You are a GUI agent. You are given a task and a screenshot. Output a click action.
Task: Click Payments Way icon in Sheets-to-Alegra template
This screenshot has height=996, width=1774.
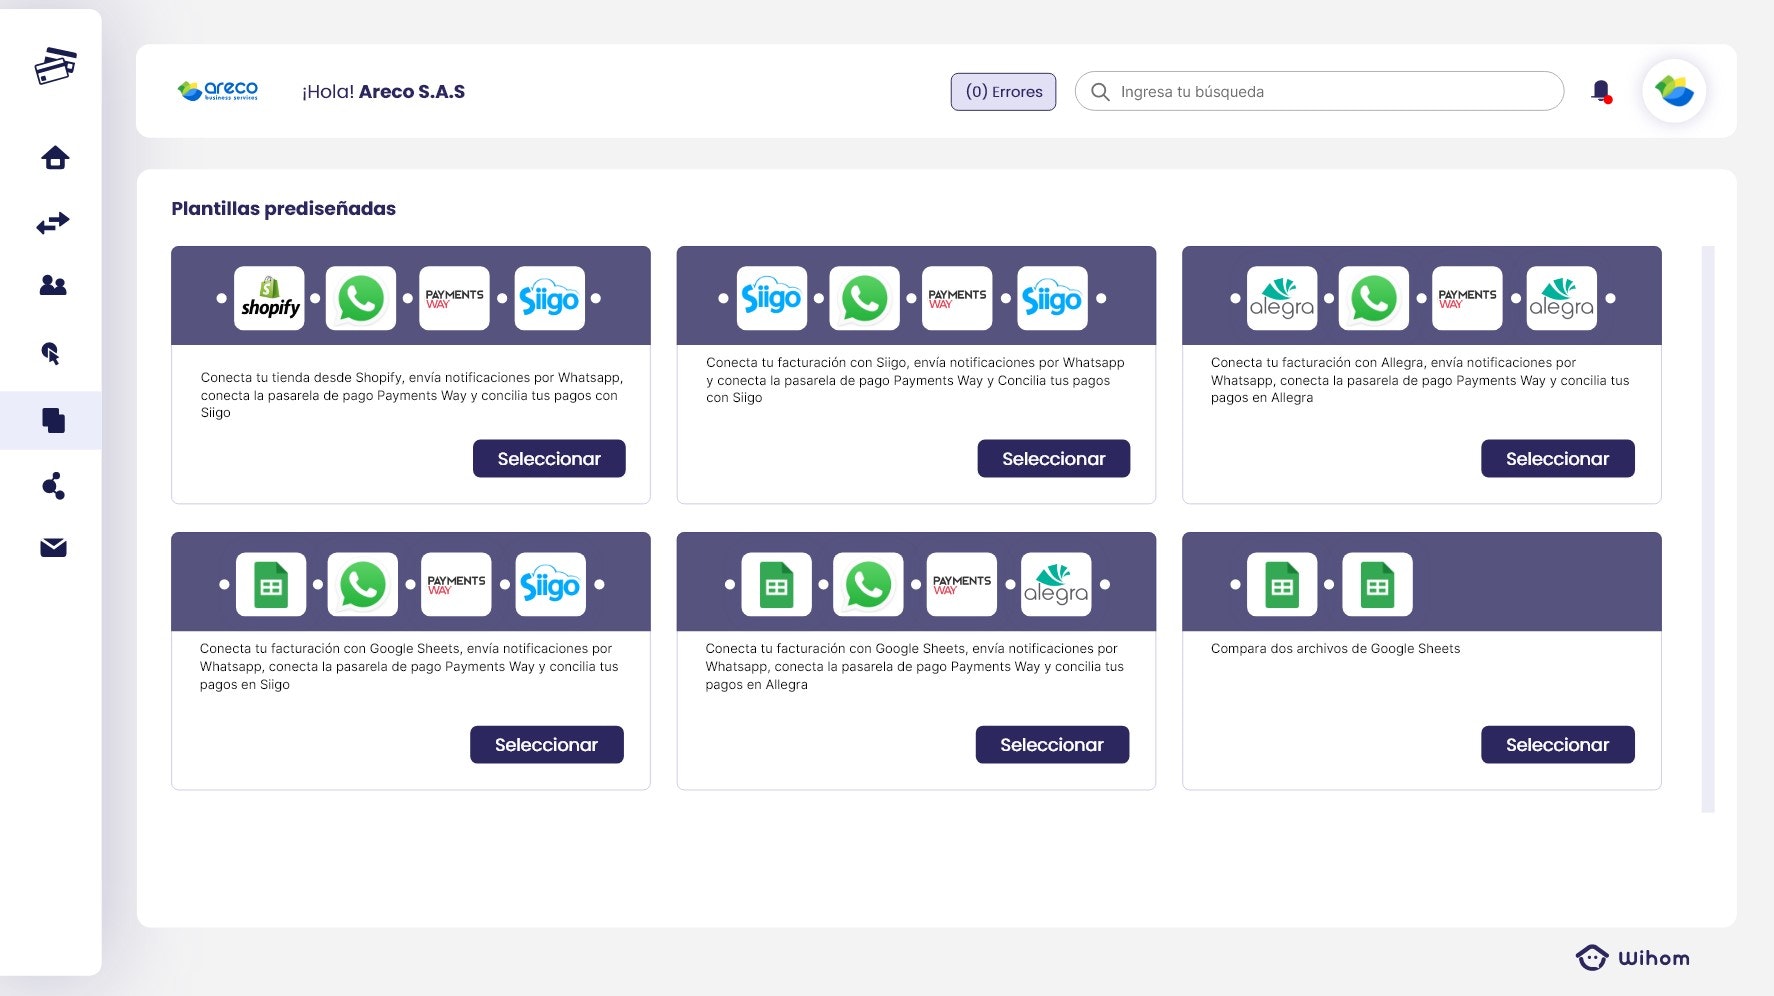click(962, 584)
